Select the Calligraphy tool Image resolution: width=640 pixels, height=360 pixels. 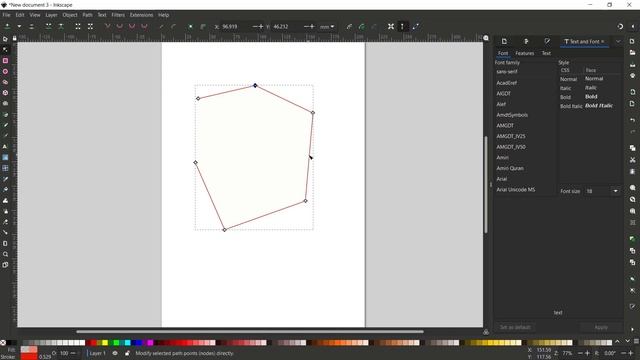[x=5, y=136]
